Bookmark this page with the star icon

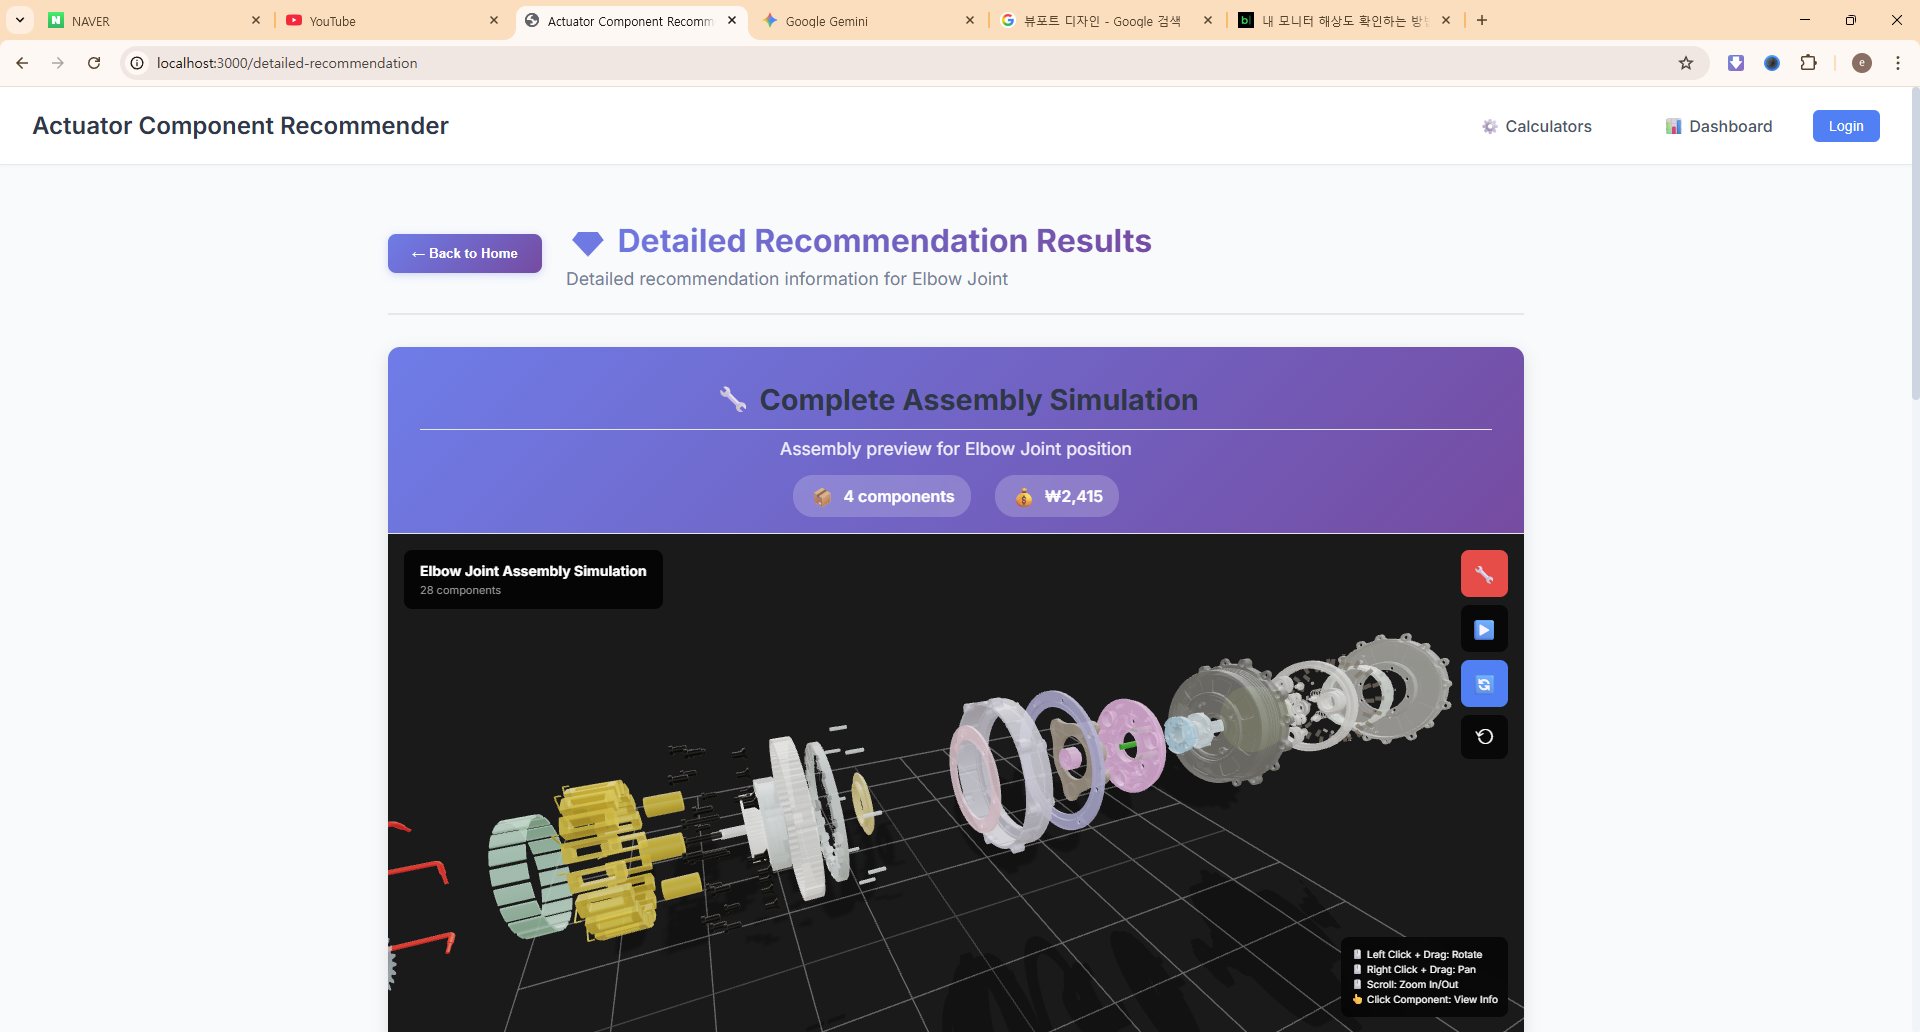click(1686, 63)
